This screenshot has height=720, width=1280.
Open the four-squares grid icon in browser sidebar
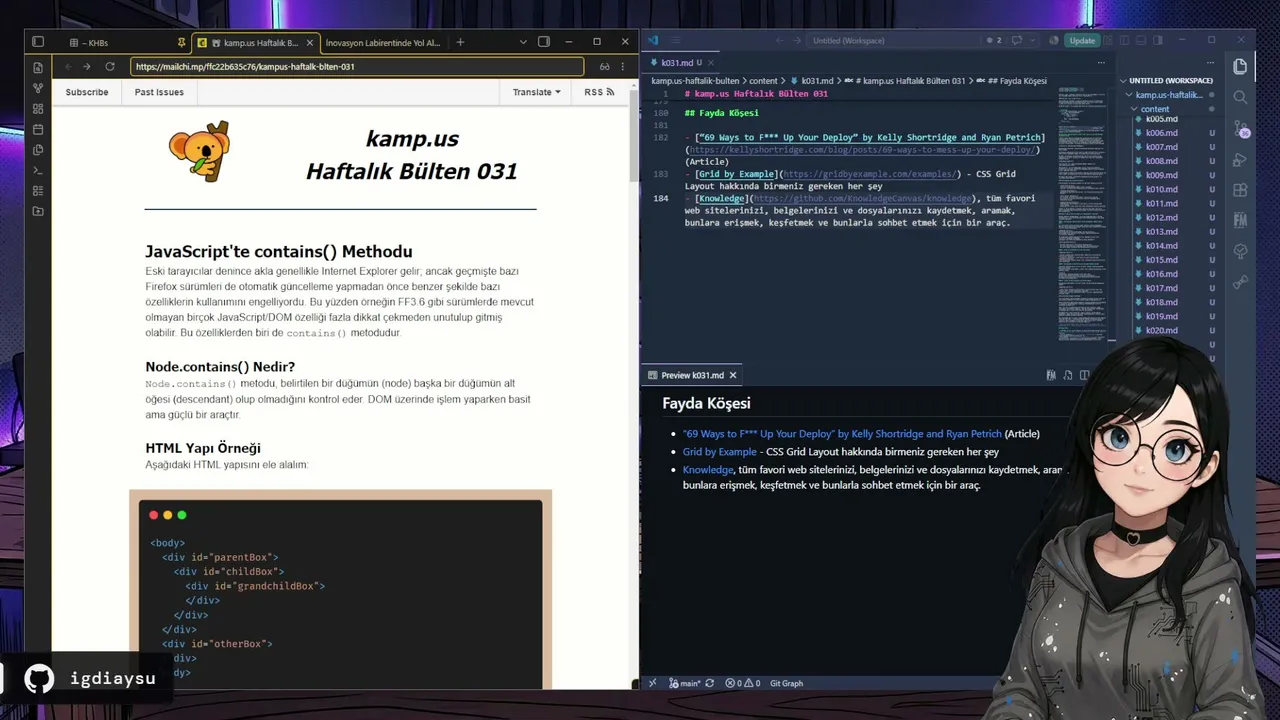coord(38,108)
